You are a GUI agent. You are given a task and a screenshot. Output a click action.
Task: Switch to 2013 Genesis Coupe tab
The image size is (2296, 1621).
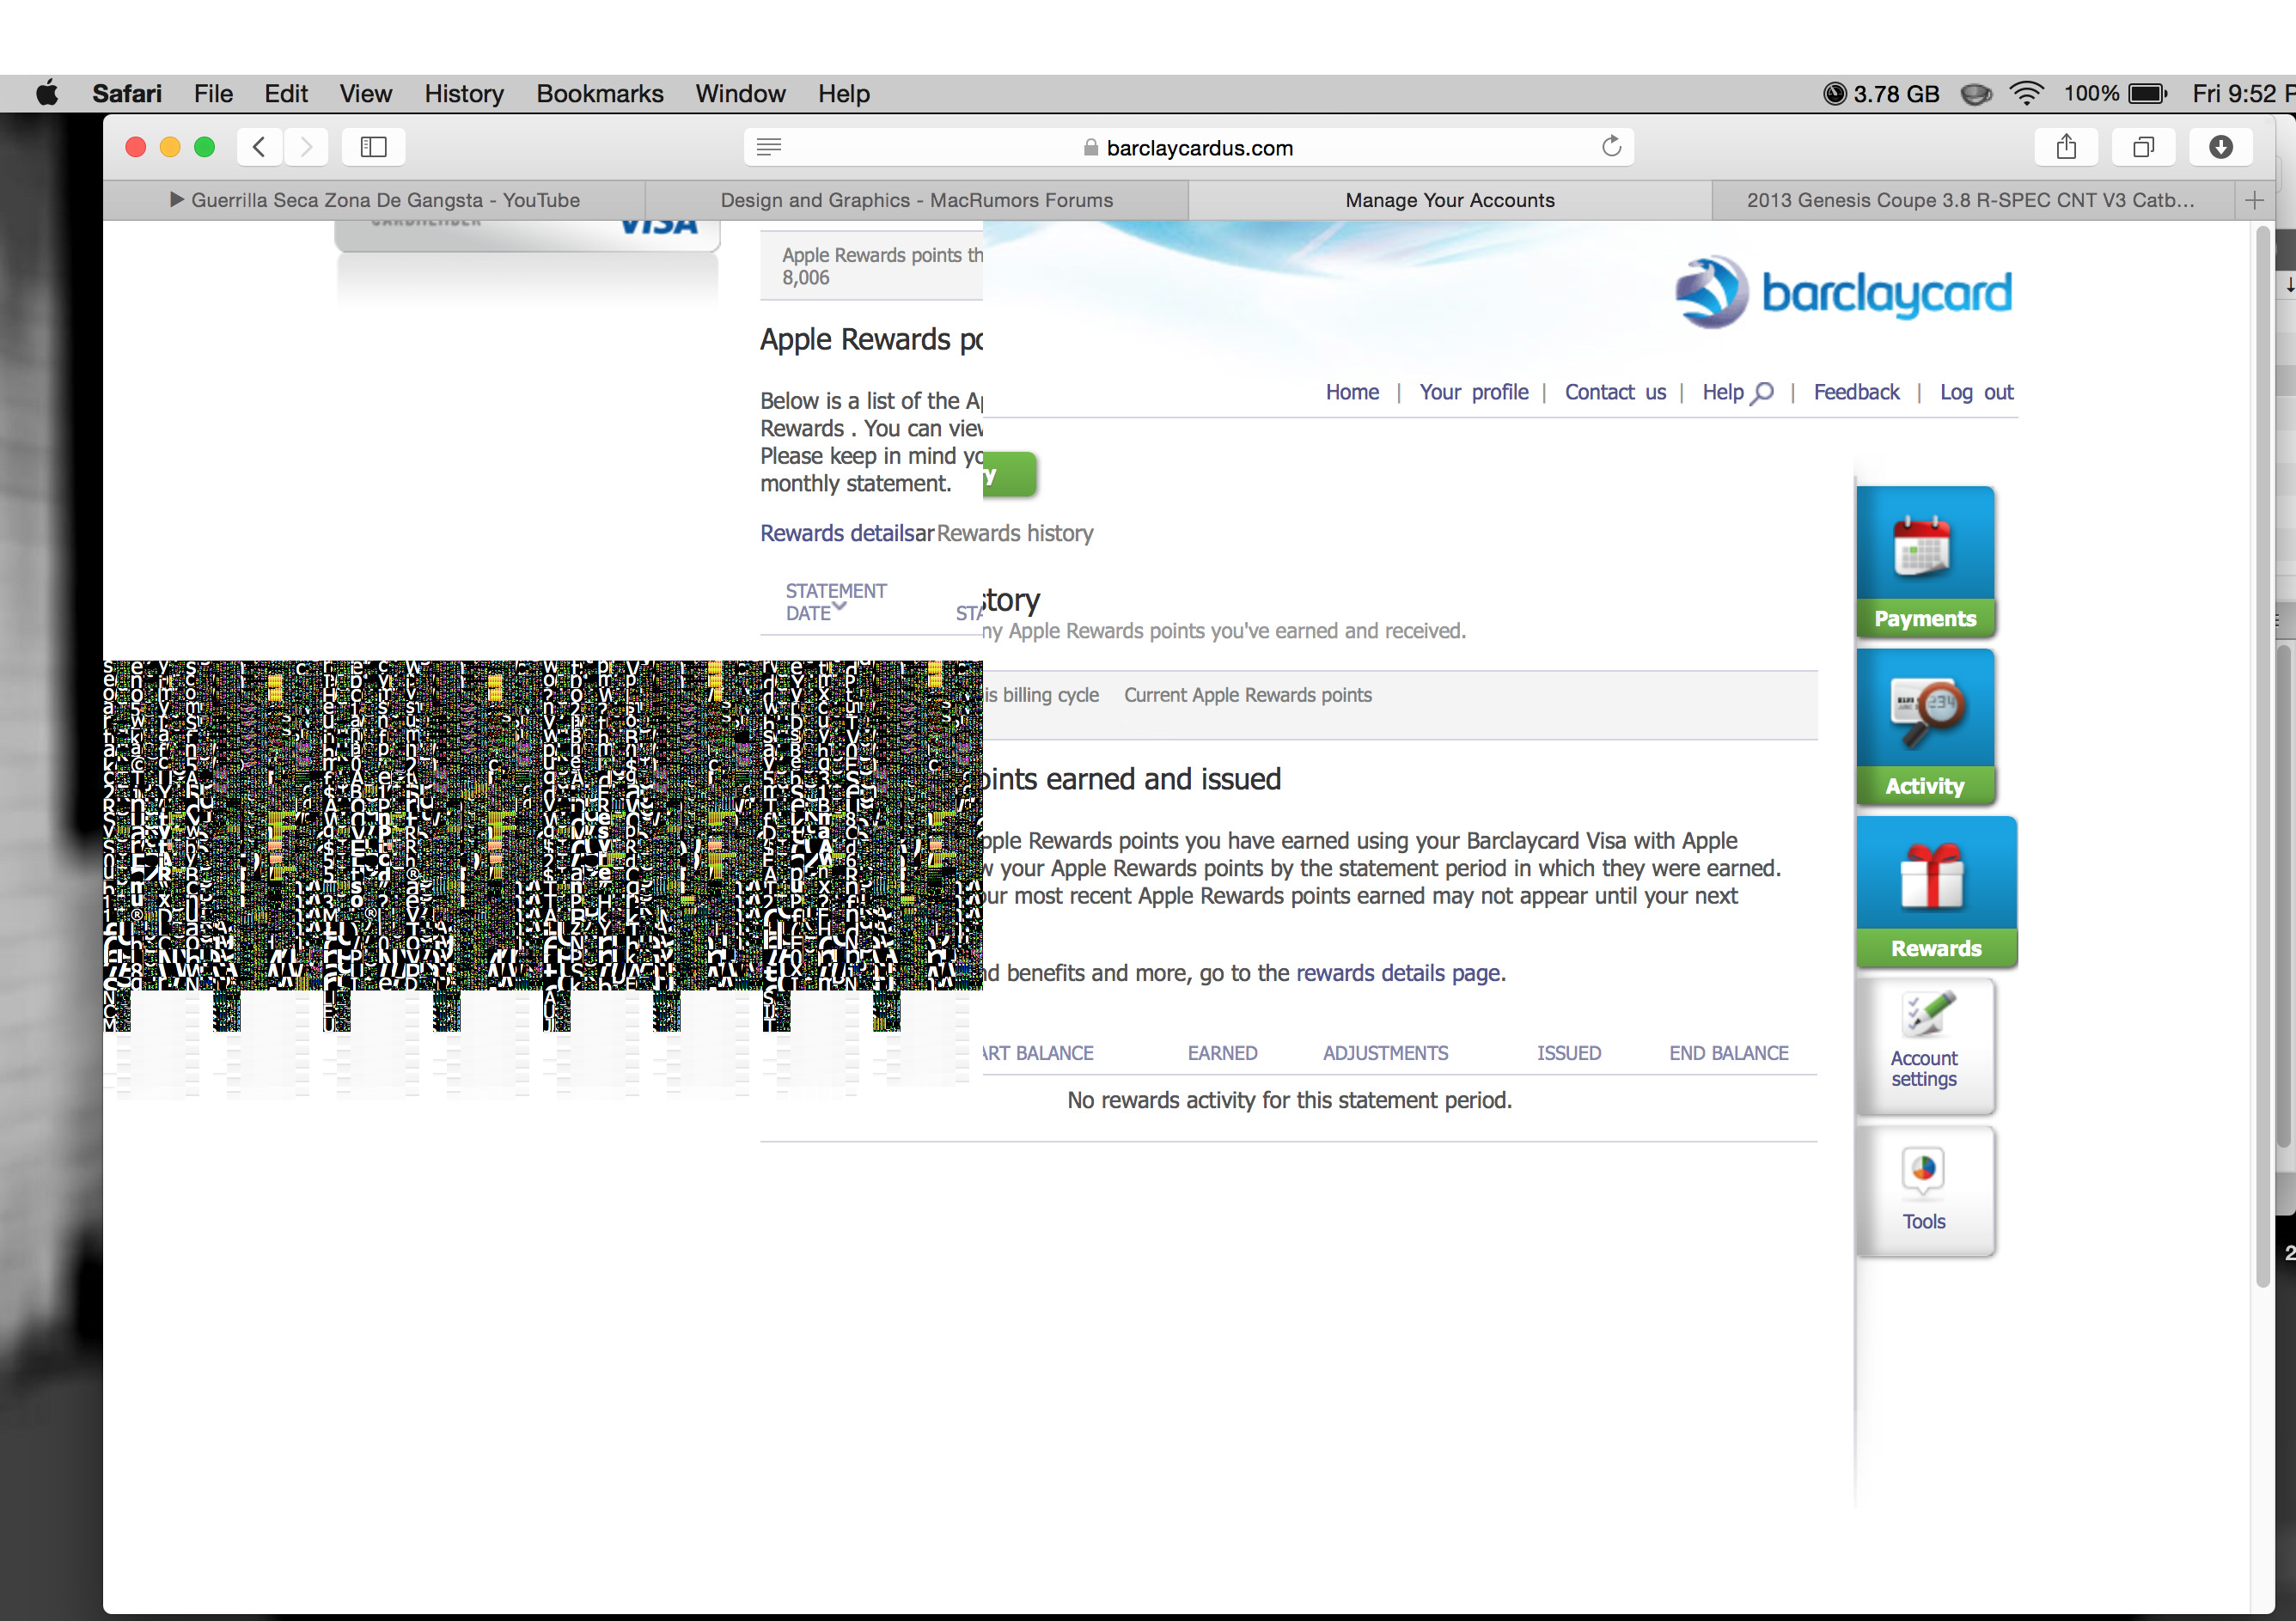coord(1969,200)
